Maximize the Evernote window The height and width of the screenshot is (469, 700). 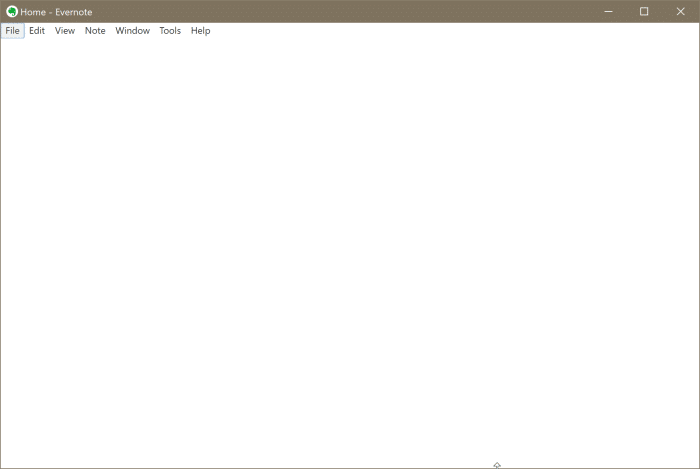tap(644, 12)
